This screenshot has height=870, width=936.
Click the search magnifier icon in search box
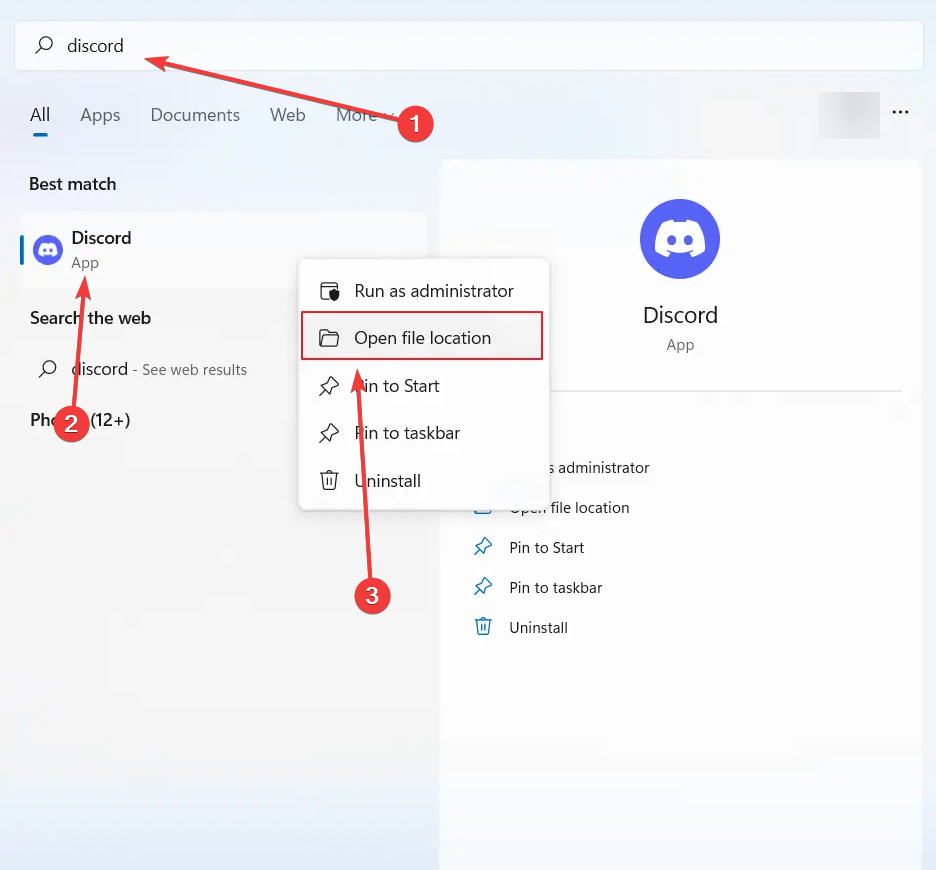pos(44,45)
